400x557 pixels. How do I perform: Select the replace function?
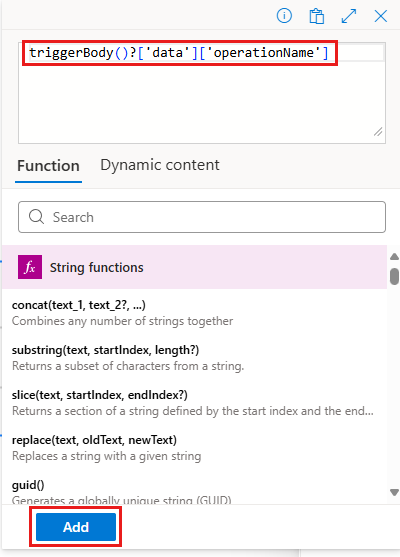(x=194, y=448)
